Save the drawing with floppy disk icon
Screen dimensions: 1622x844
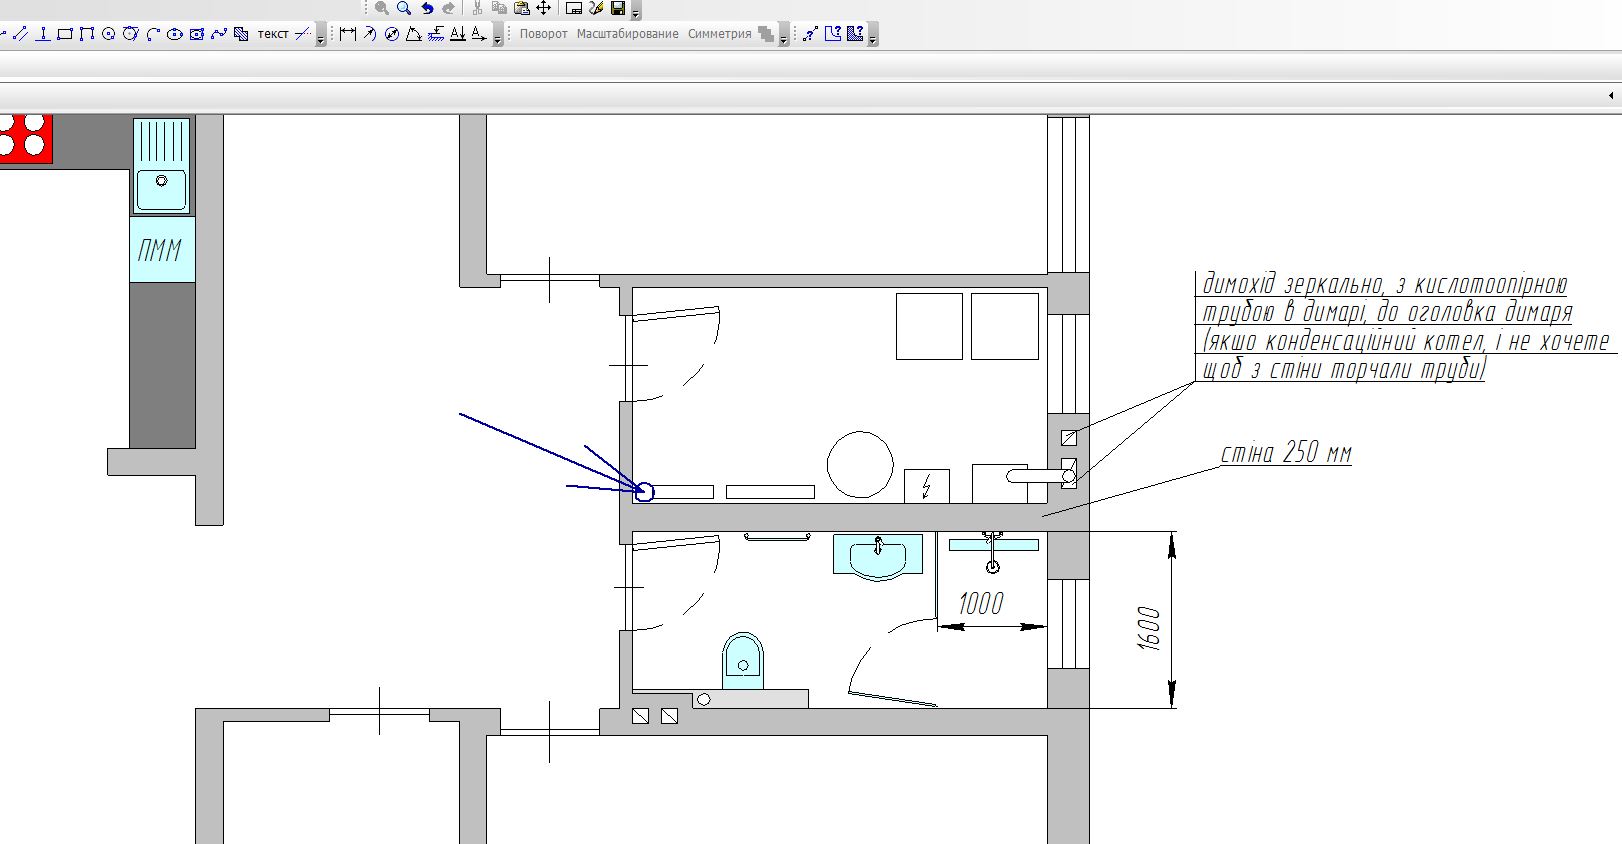618,8
